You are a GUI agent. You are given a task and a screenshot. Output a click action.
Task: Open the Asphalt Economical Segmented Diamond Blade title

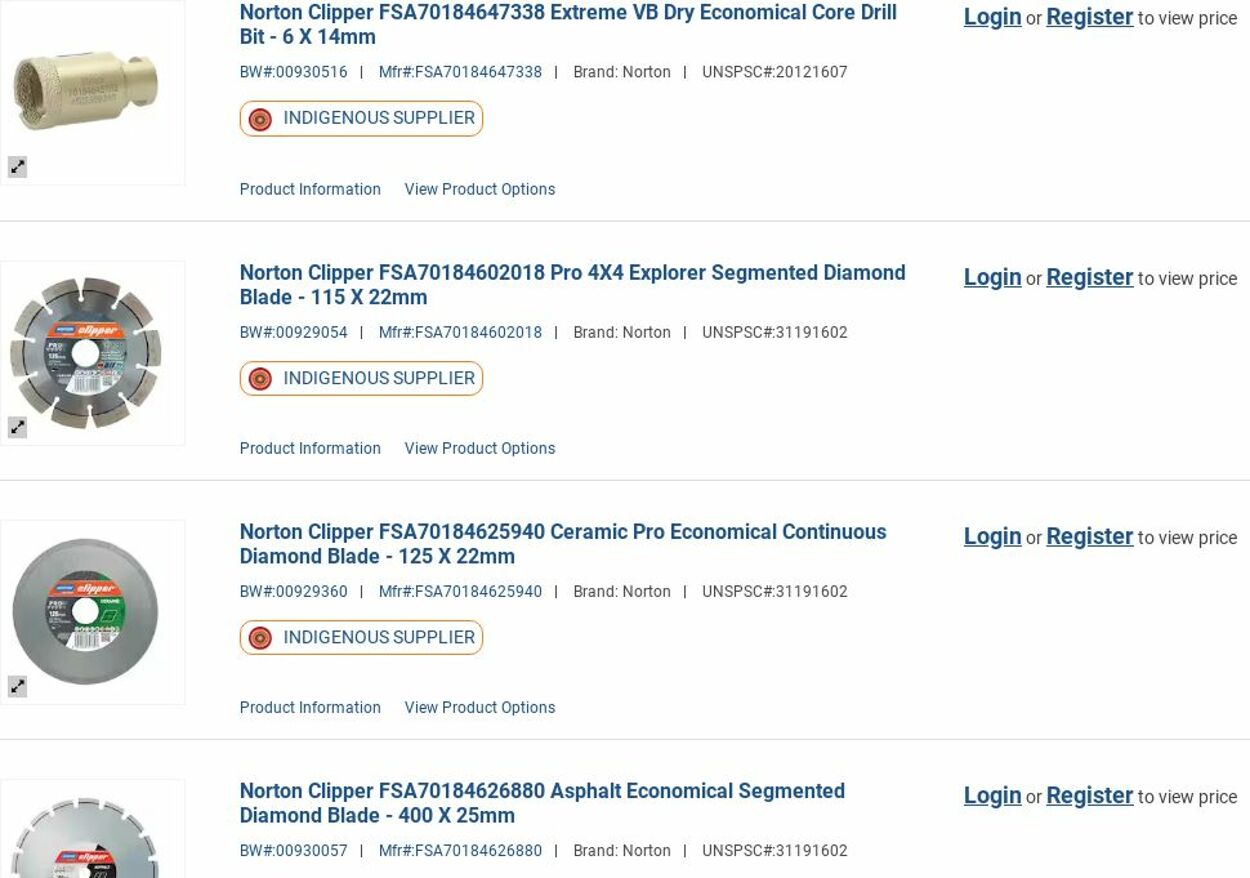(x=541, y=803)
